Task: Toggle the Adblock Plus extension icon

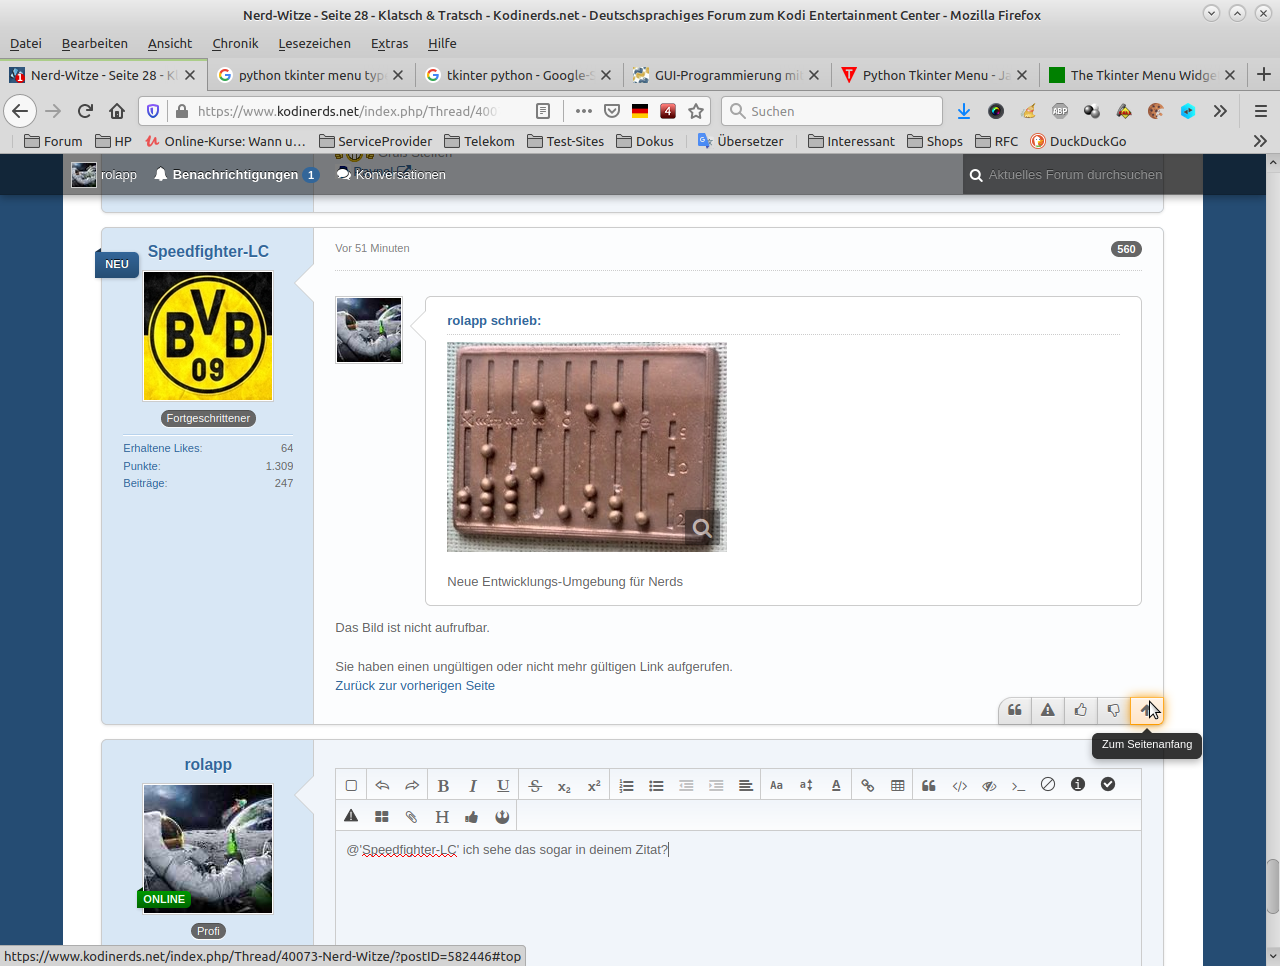Action: (1060, 111)
